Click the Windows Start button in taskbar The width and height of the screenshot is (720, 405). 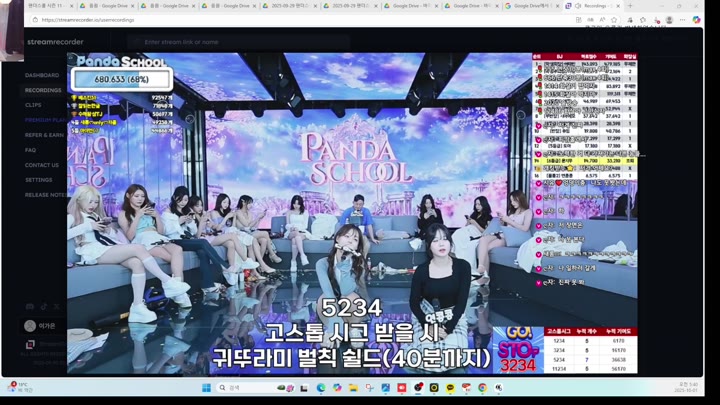point(205,387)
